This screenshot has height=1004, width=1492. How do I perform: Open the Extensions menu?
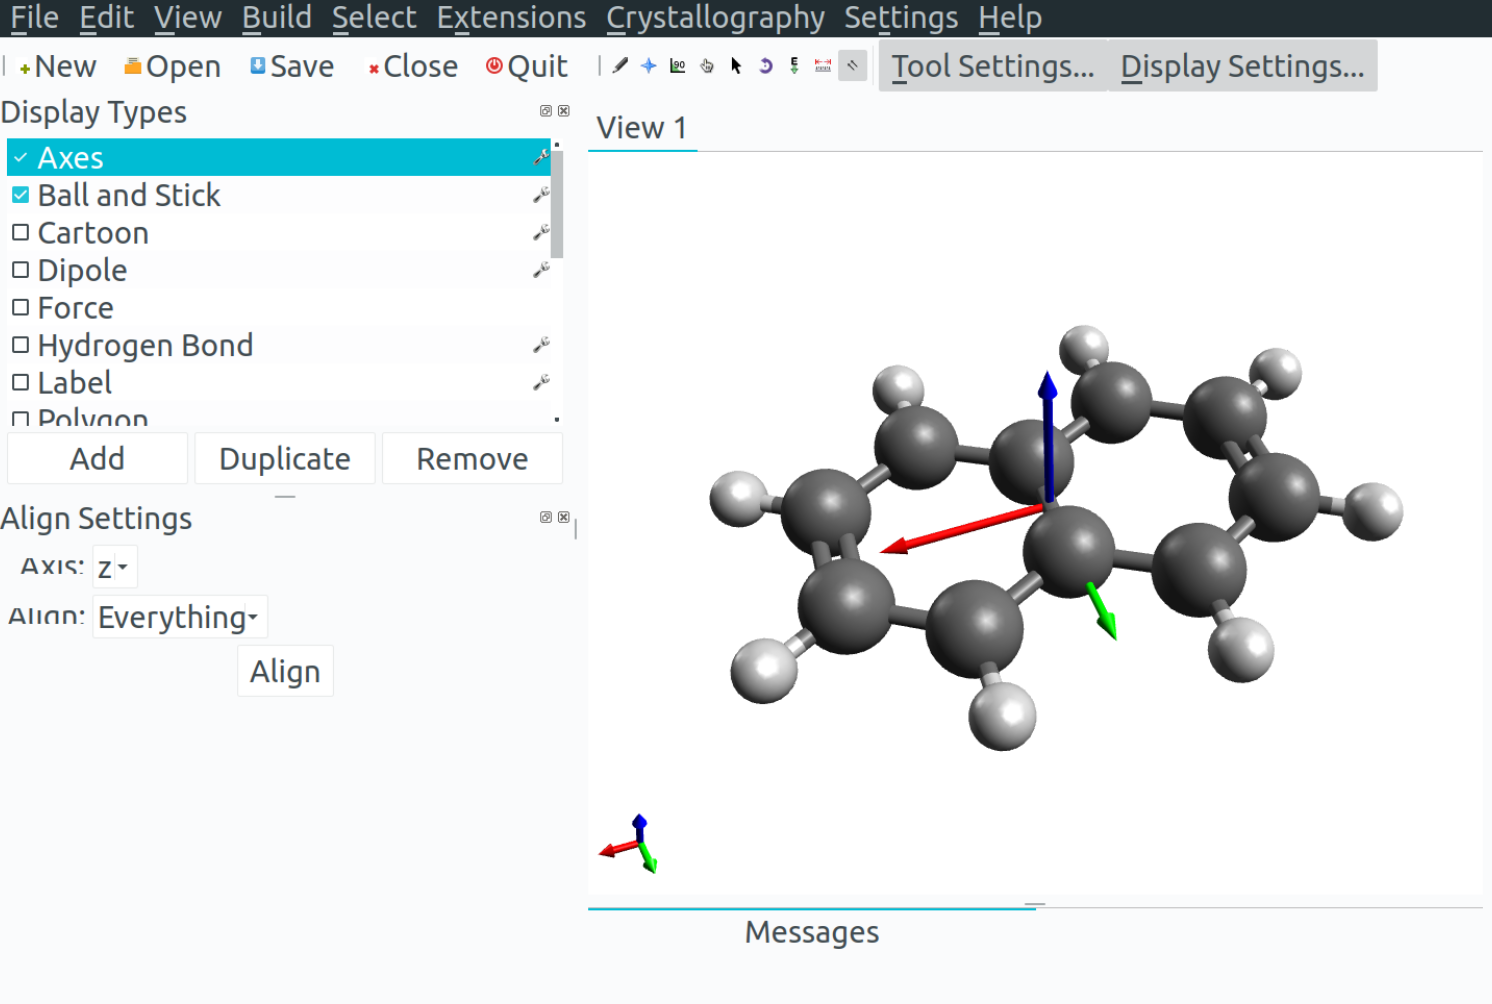[511, 18]
